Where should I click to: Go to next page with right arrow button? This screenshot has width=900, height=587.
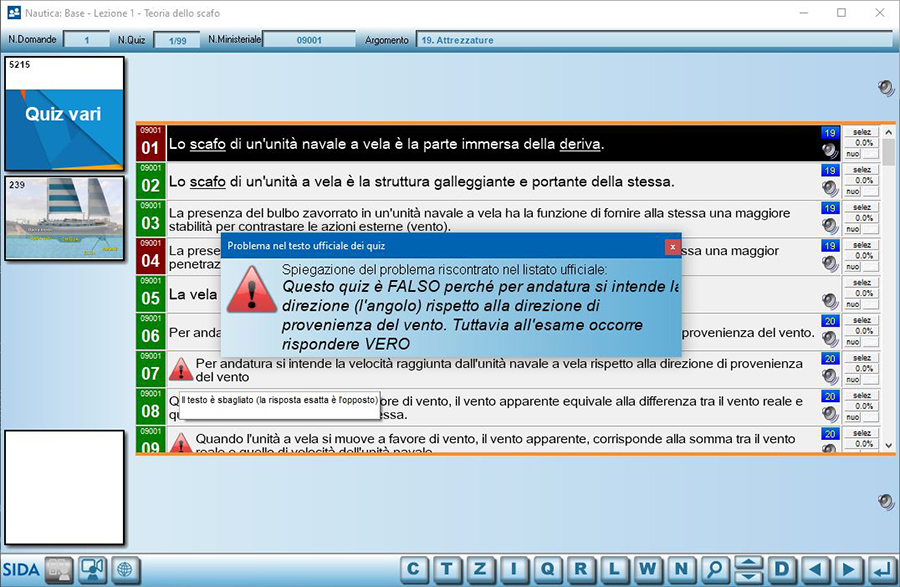click(849, 570)
